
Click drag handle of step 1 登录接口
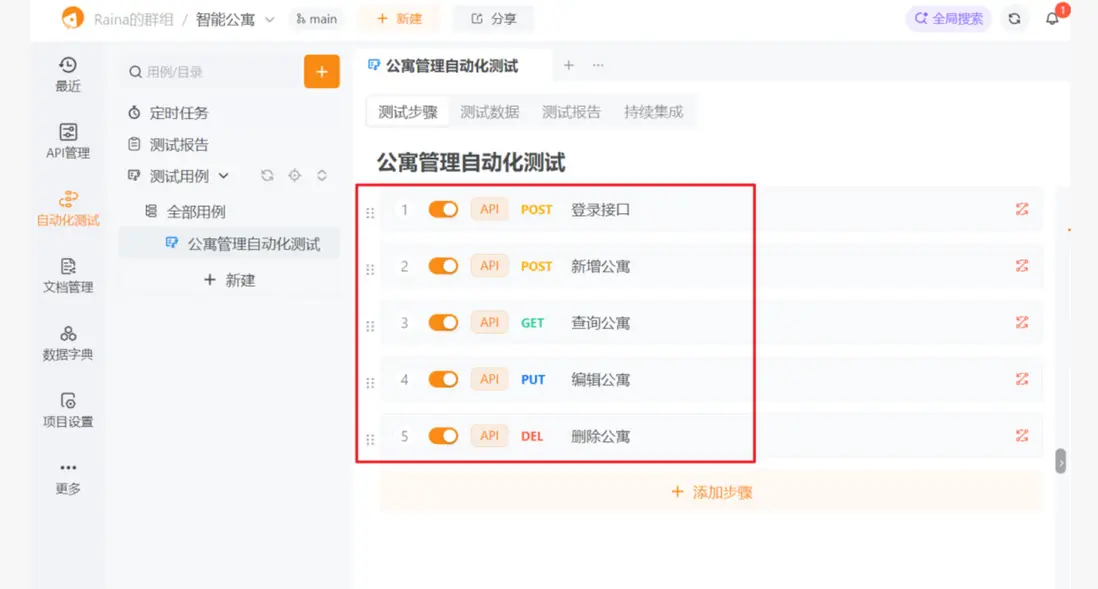(370, 213)
